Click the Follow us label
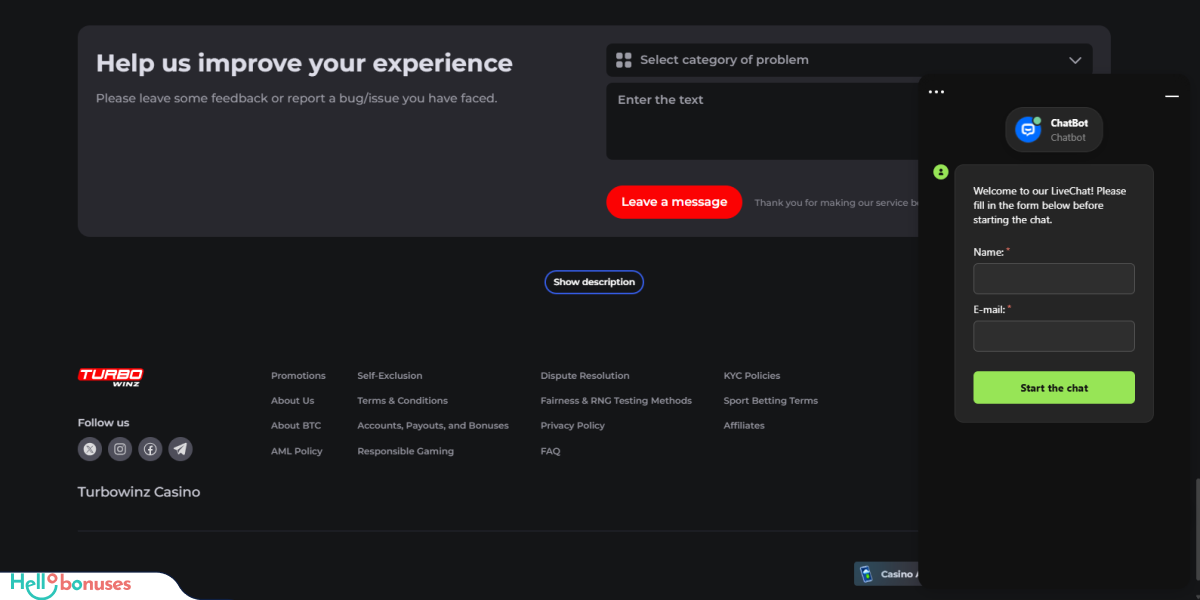The width and height of the screenshot is (1200, 600). tap(103, 422)
